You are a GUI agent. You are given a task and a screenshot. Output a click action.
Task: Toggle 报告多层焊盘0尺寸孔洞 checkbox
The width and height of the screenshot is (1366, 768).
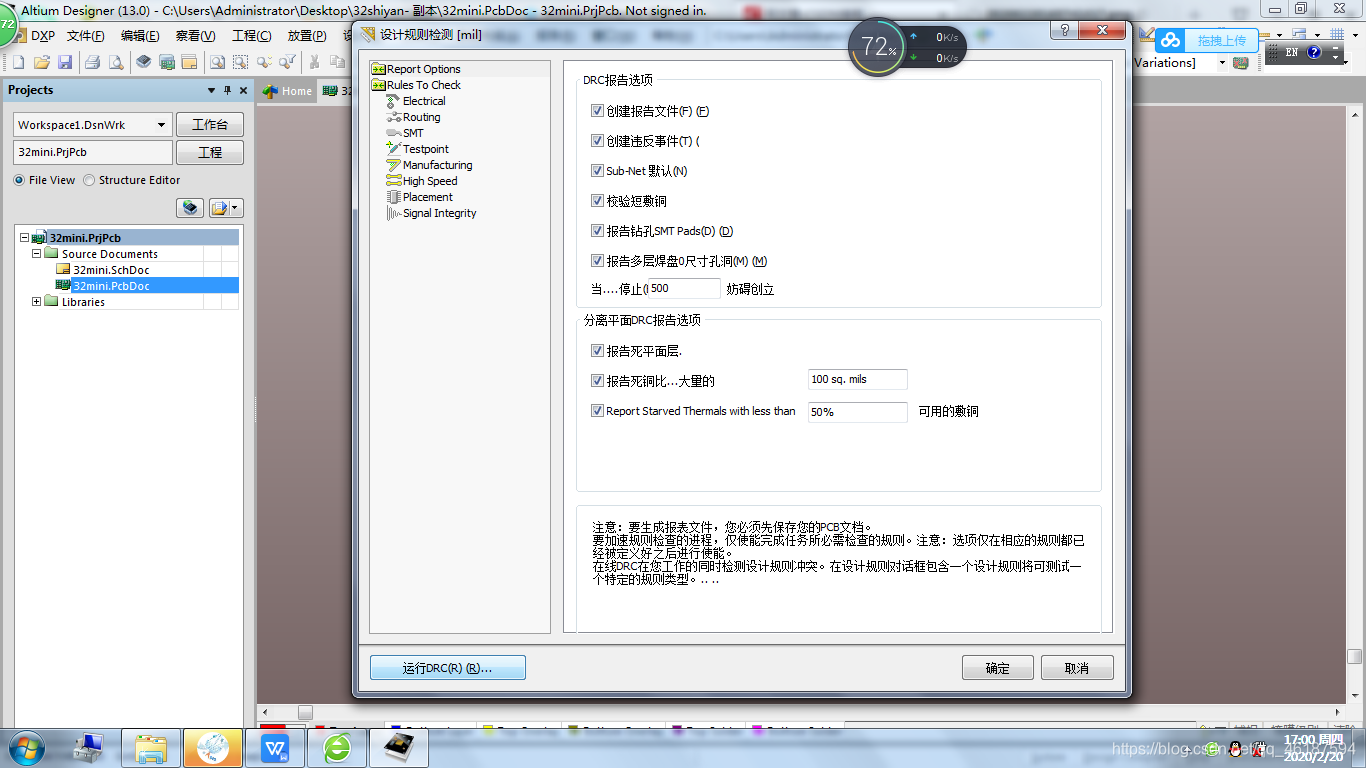point(597,261)
